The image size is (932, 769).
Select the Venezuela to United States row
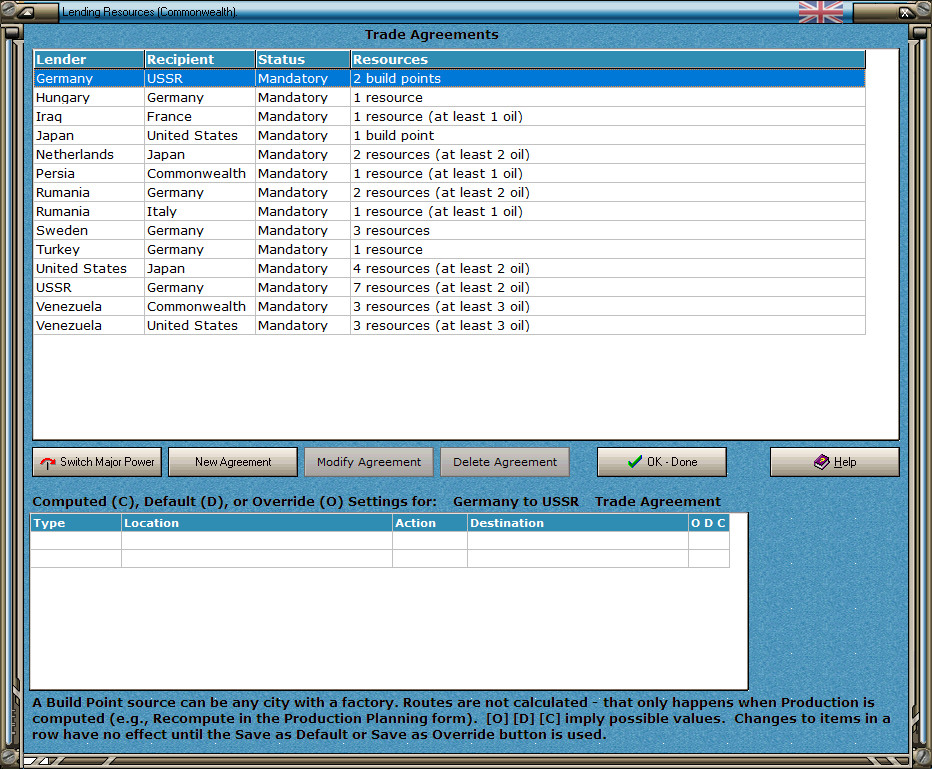tap(449, 326)
